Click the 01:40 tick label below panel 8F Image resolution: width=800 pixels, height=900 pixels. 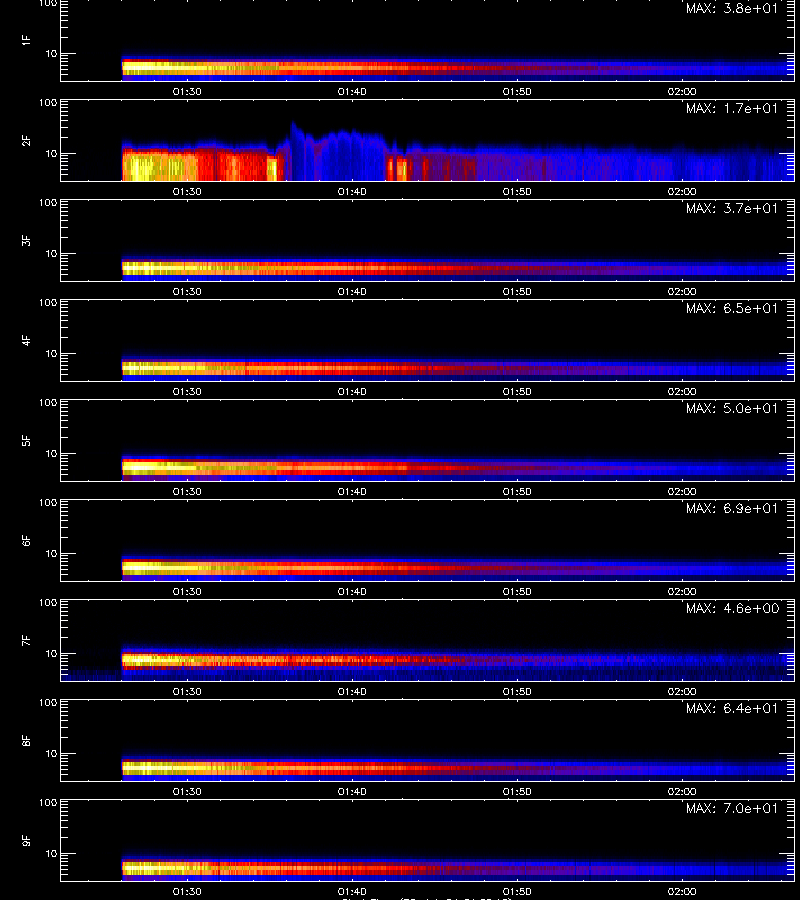click(x=352, y=792)
